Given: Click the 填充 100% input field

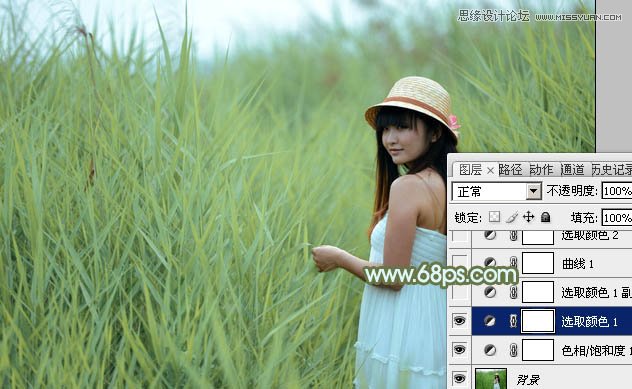Looking at the screenshot, I should pyautogui.click(x=617, y=218).
